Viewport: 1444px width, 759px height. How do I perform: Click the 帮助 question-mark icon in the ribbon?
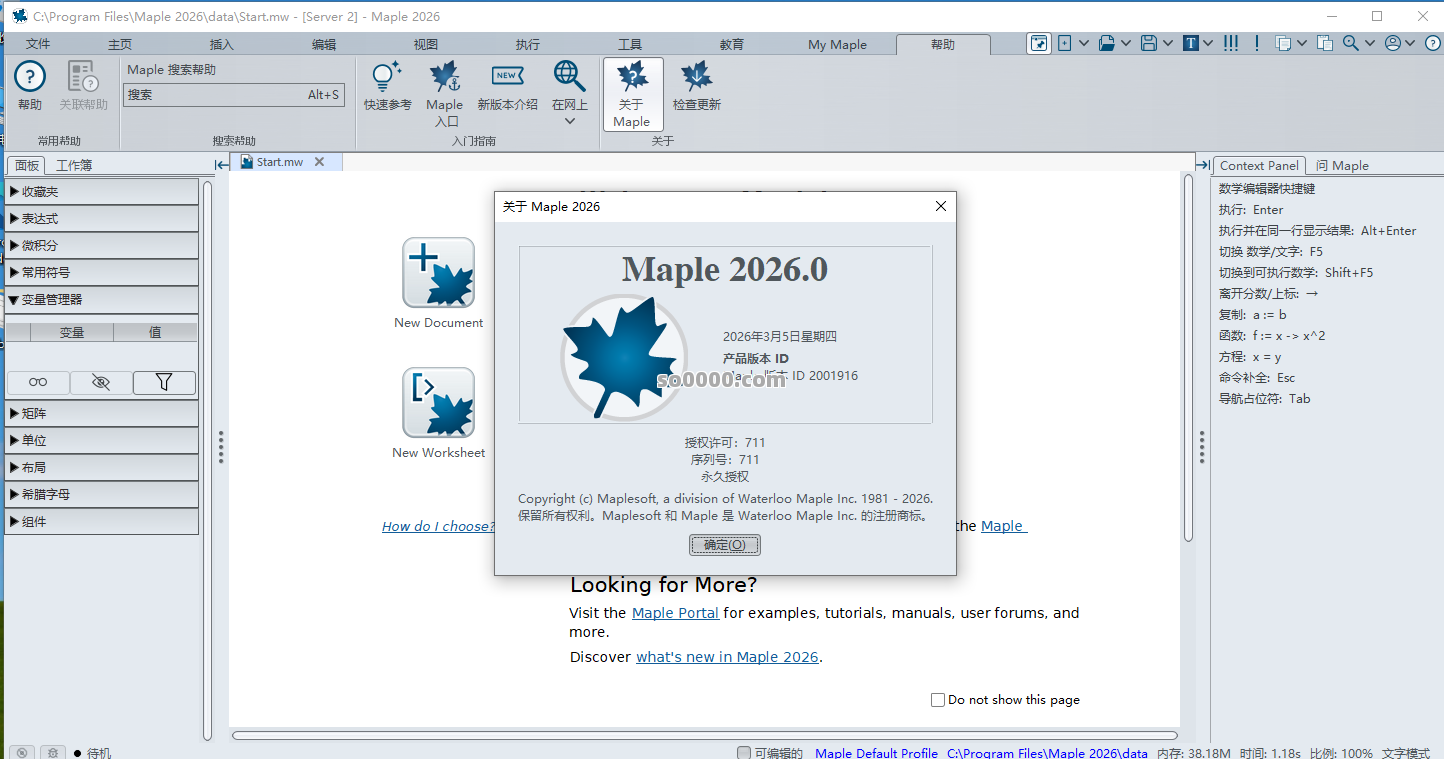click(30, 77)
